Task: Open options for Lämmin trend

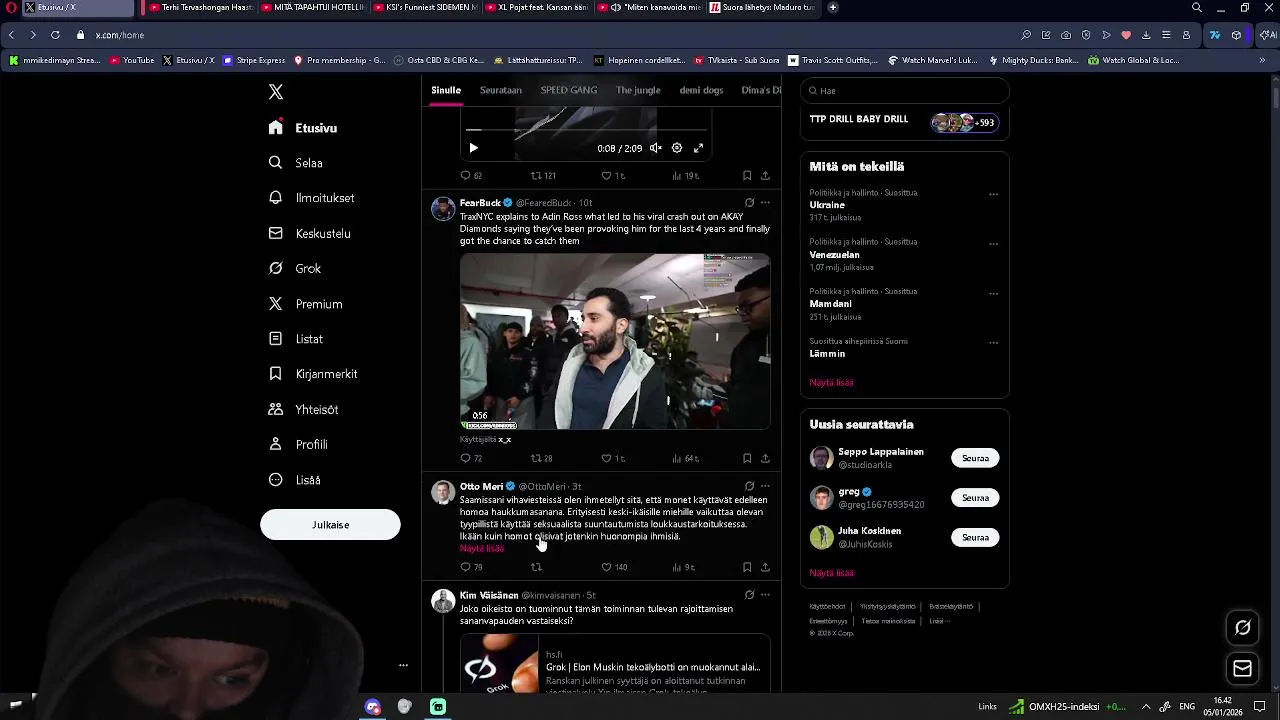Action: coord(993,342)
